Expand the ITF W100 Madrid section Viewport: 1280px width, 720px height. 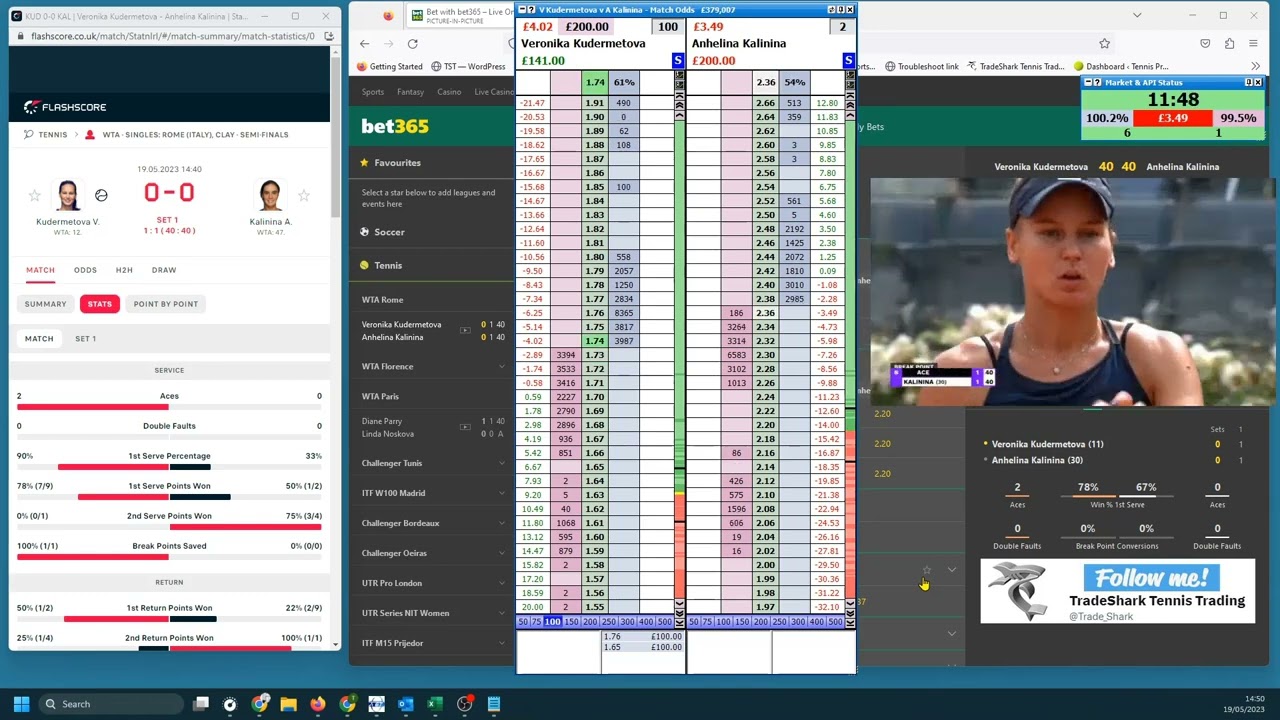pos(501,493)
